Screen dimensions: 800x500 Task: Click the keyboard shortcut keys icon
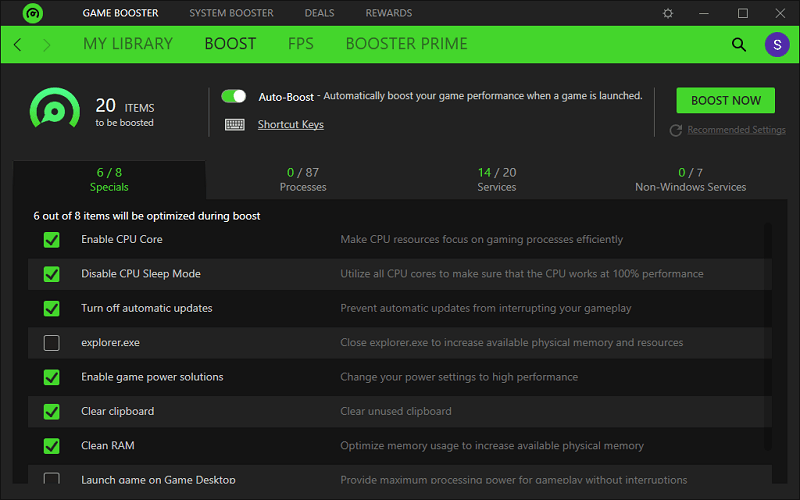[235, 124]
